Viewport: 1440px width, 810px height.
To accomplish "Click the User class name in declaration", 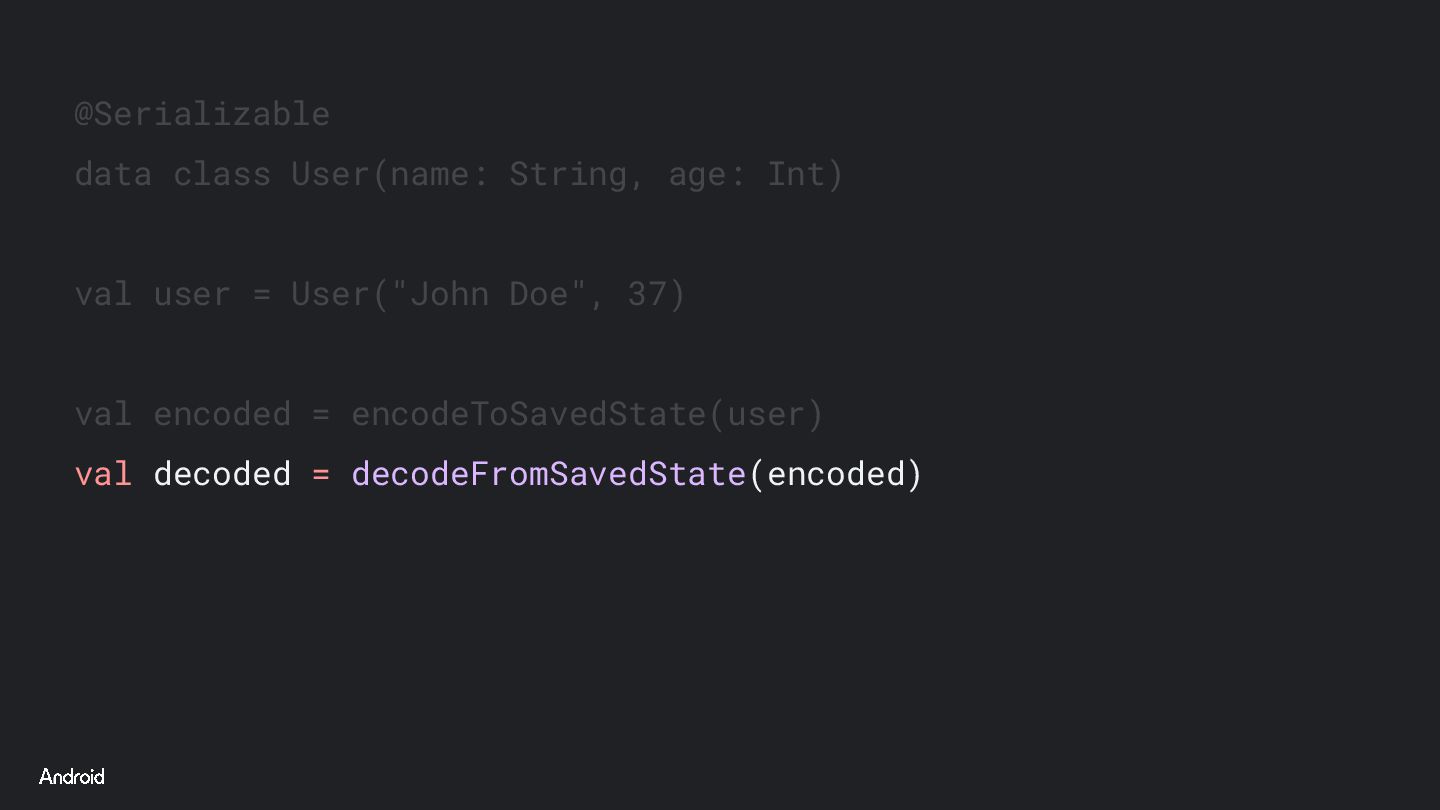I will coord(331,174).
